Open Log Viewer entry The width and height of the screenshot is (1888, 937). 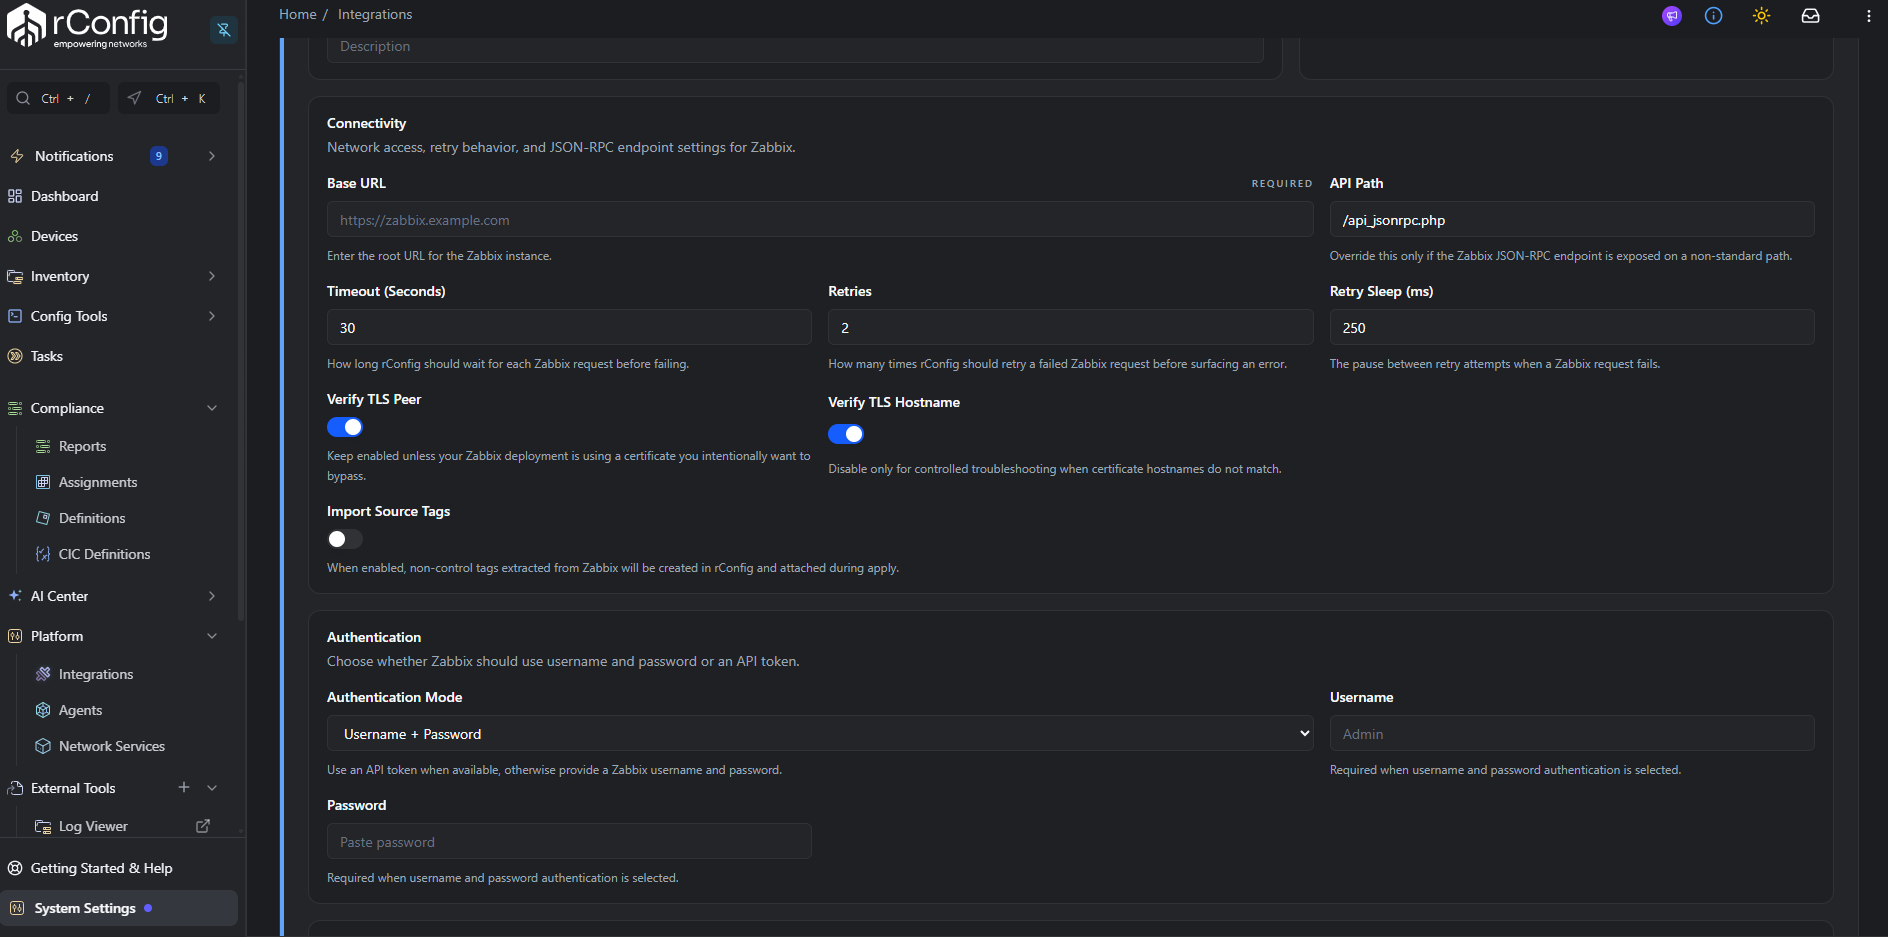pos(93,826)
